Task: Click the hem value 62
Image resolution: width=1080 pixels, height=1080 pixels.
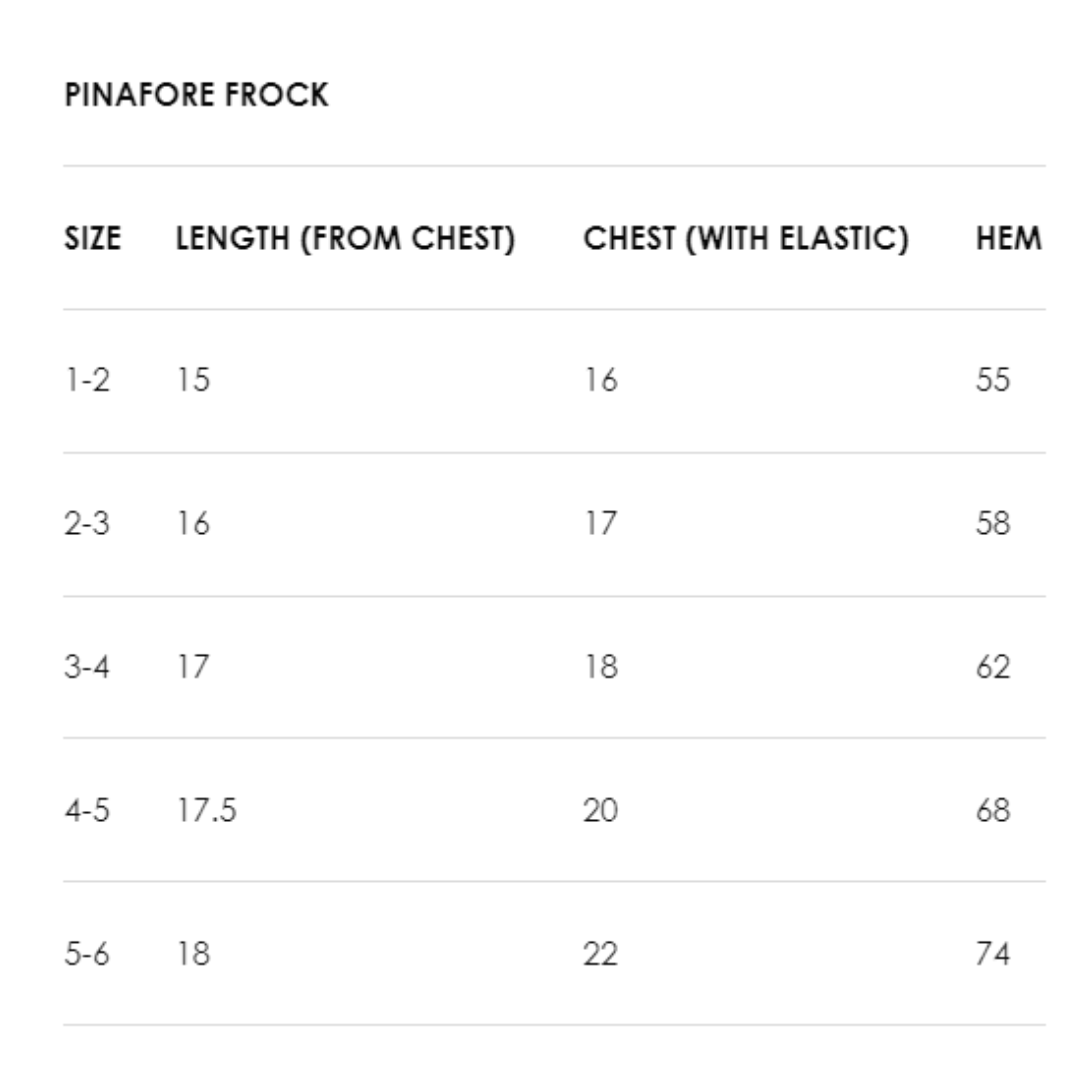Action: pos(993,667)
